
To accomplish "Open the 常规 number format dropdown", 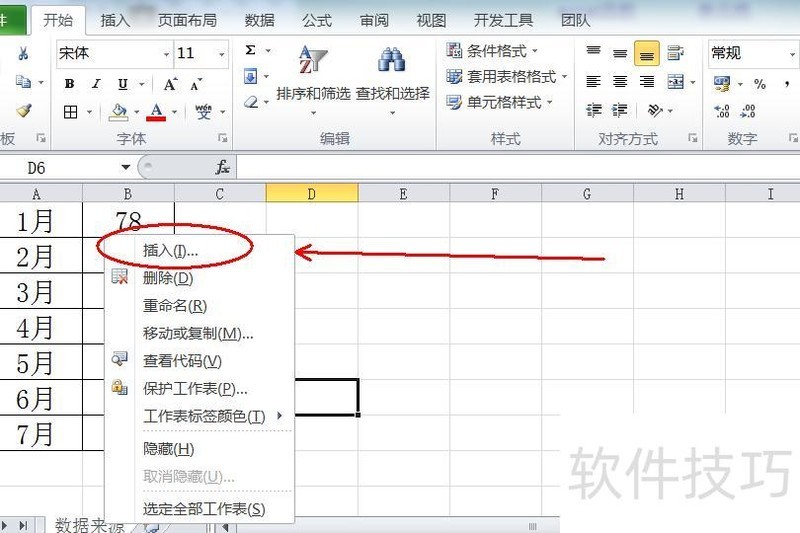I will click(x=792, y=54).
